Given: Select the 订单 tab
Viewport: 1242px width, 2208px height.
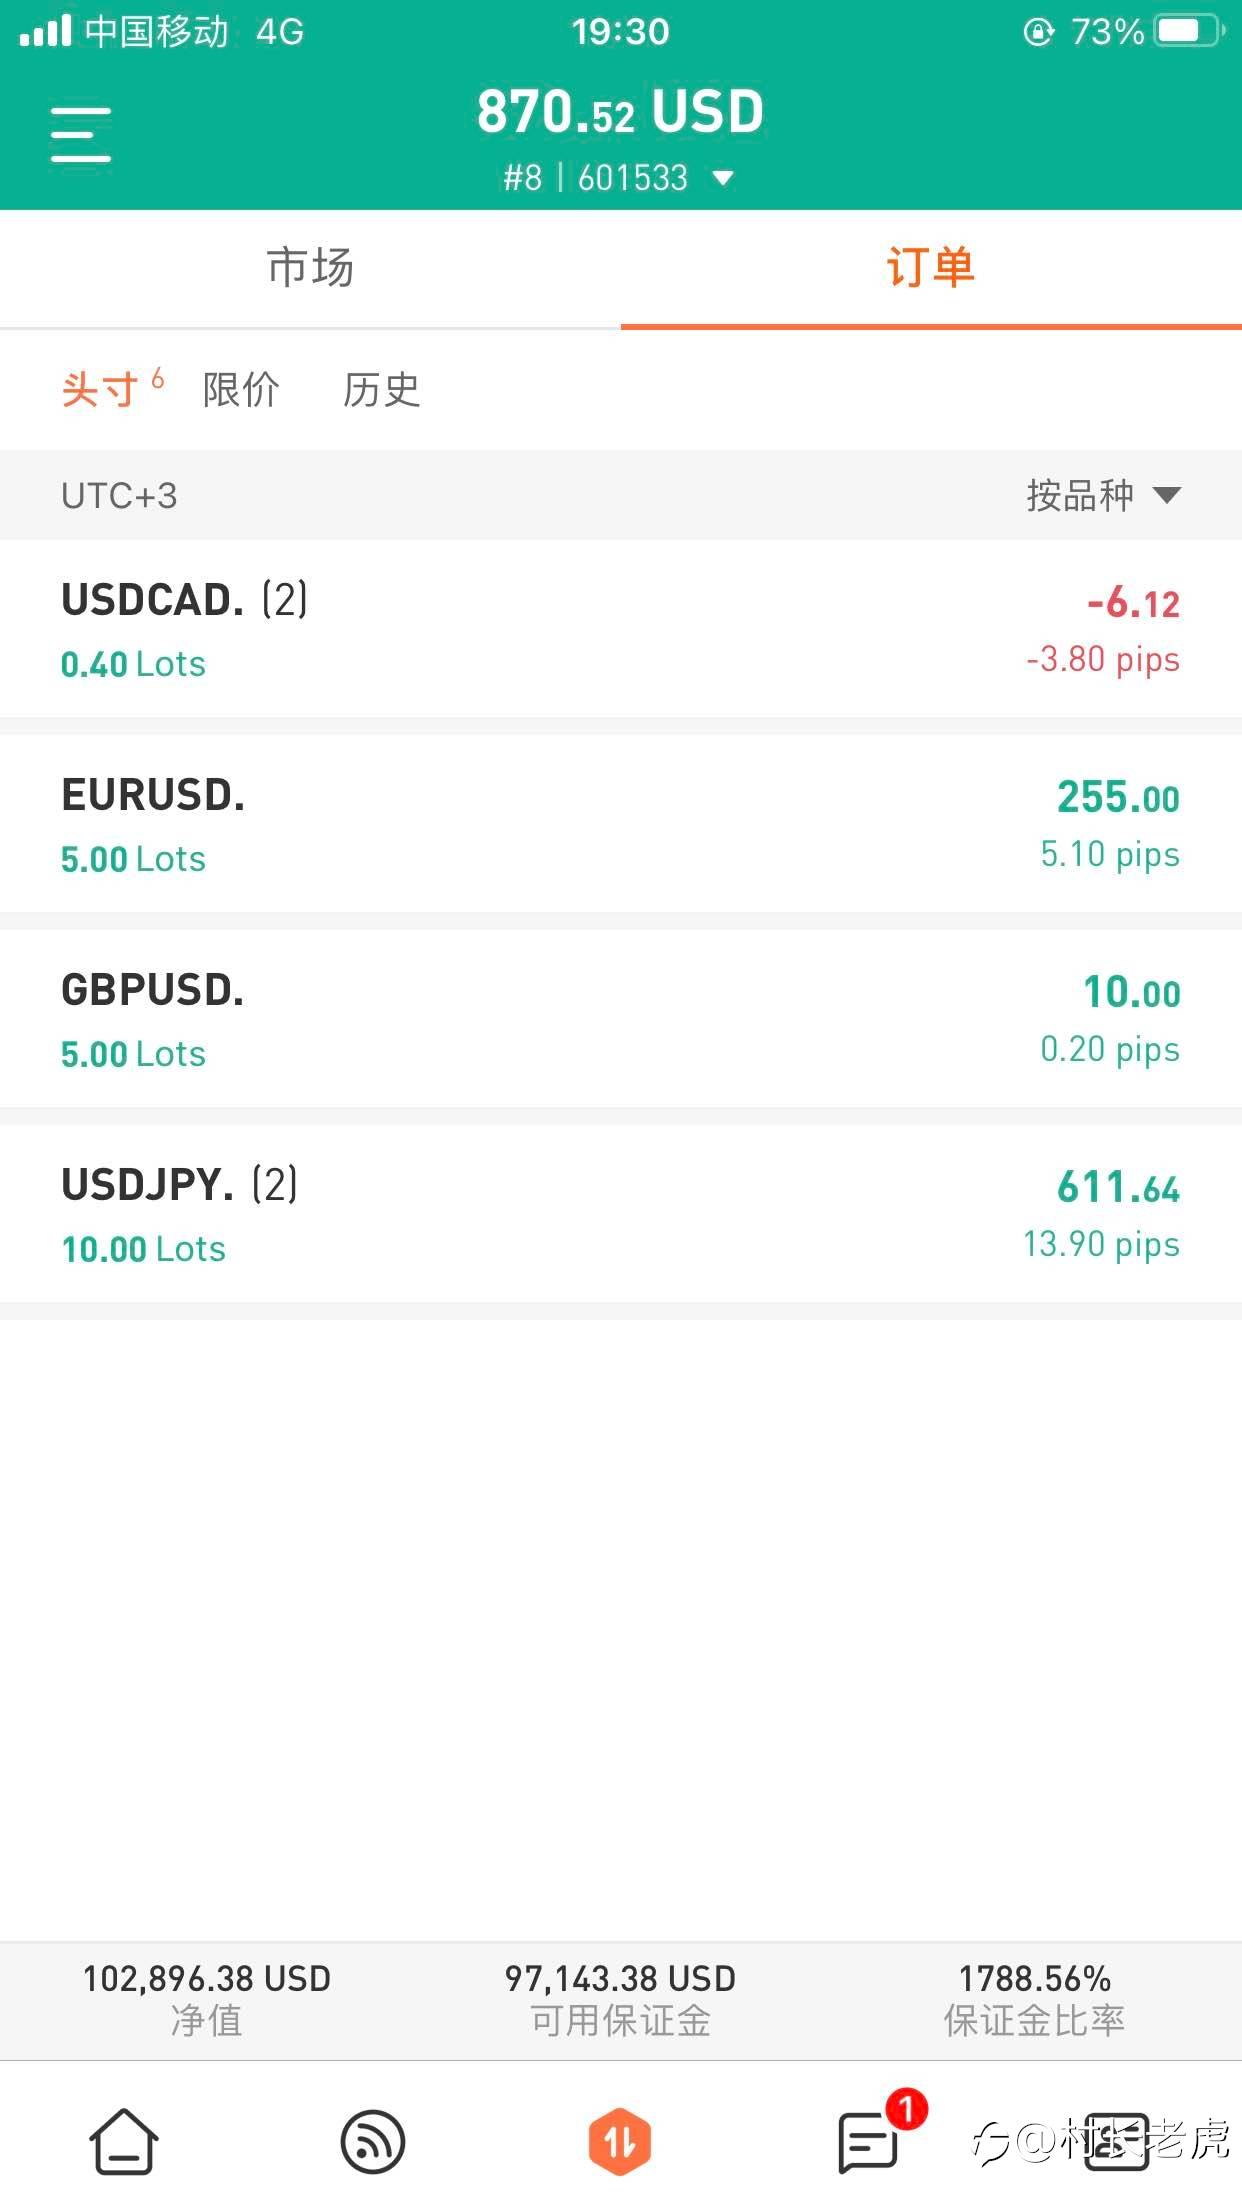Looking at the screenshot, I should pos(930,268).
